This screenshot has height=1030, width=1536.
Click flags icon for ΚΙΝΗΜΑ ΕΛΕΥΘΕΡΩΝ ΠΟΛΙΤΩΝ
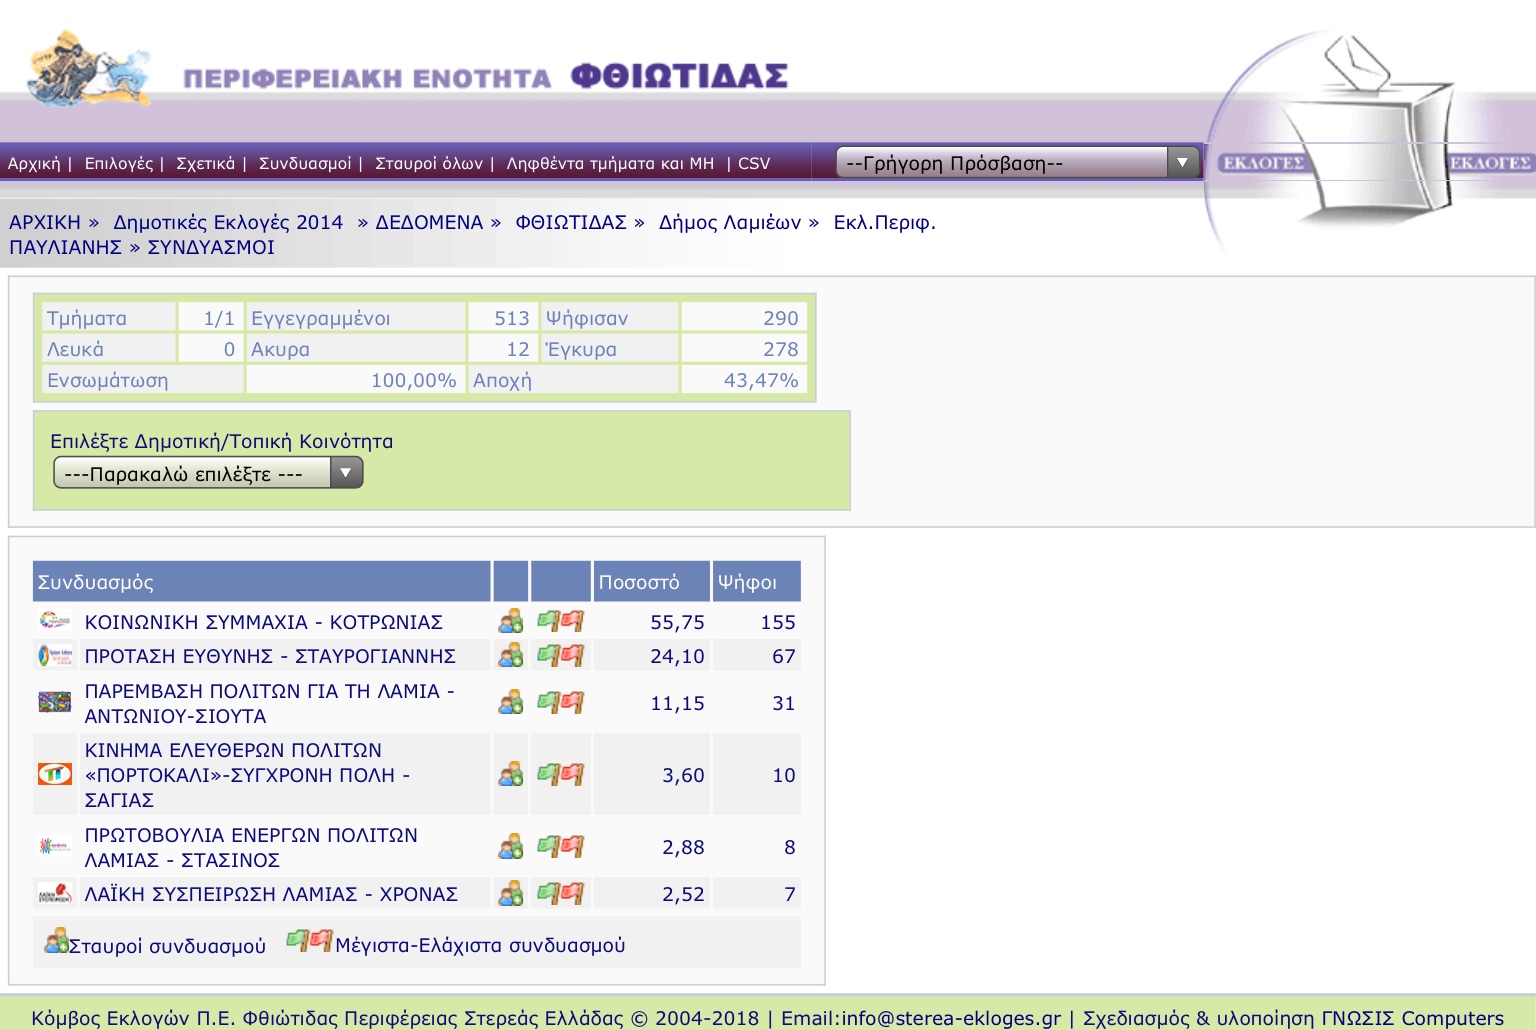[560, 774]
